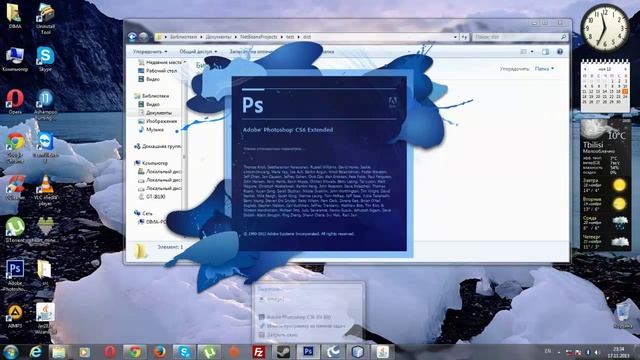Launch AIMP3 desktop shortcut
The image size is (640, 360).
tap(15, 316)
